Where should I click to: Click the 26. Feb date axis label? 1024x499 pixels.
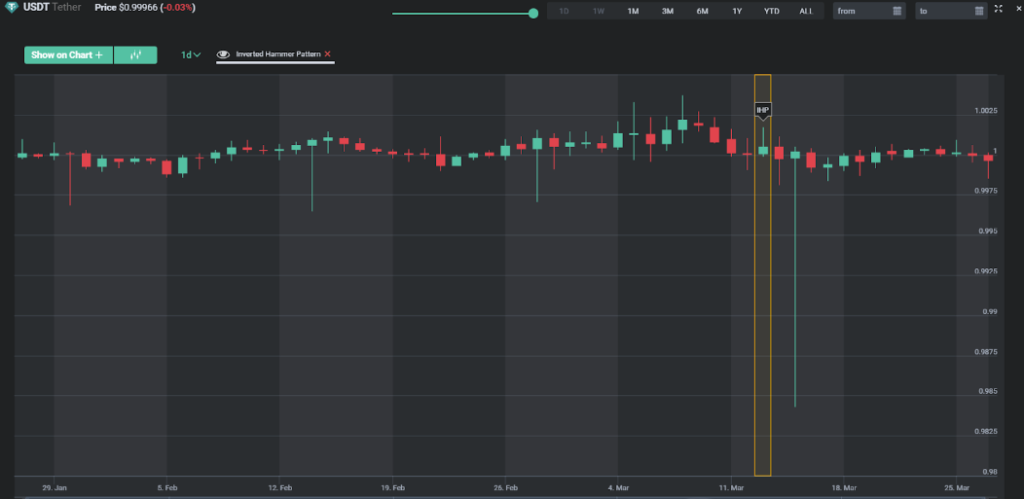pyautogui.click(x=505, y=488)
